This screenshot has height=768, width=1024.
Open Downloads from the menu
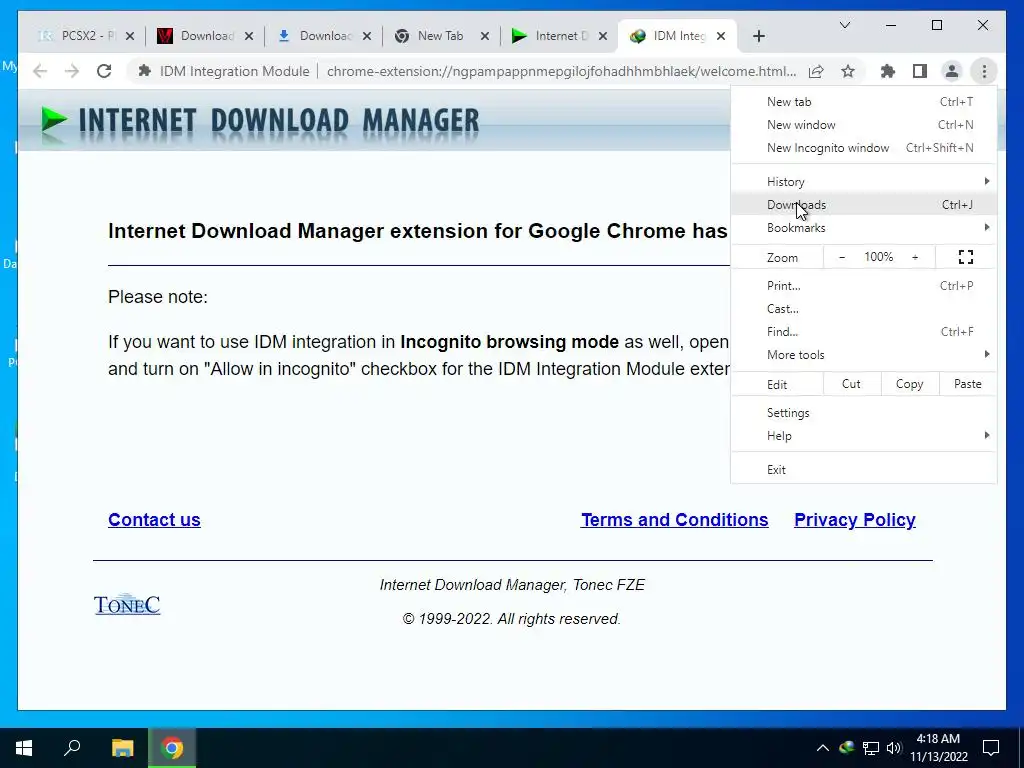(863, 204)
